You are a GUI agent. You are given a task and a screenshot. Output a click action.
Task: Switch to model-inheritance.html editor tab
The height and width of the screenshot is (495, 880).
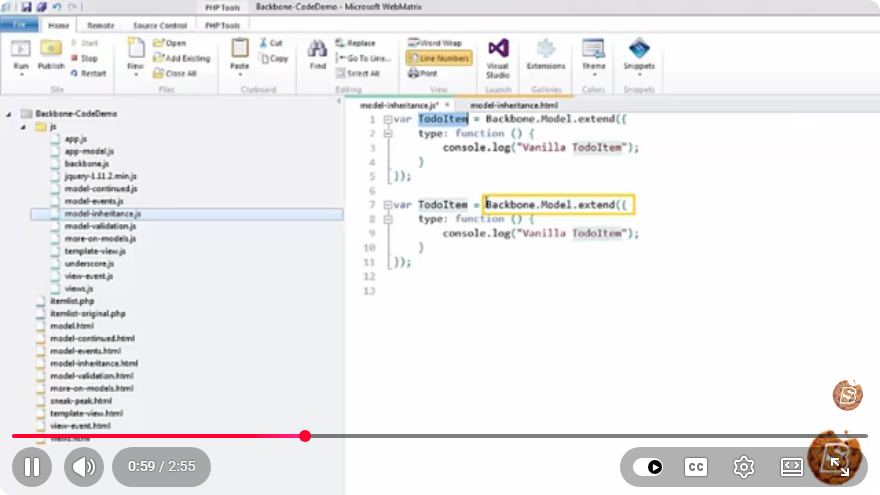pos(514,105)
